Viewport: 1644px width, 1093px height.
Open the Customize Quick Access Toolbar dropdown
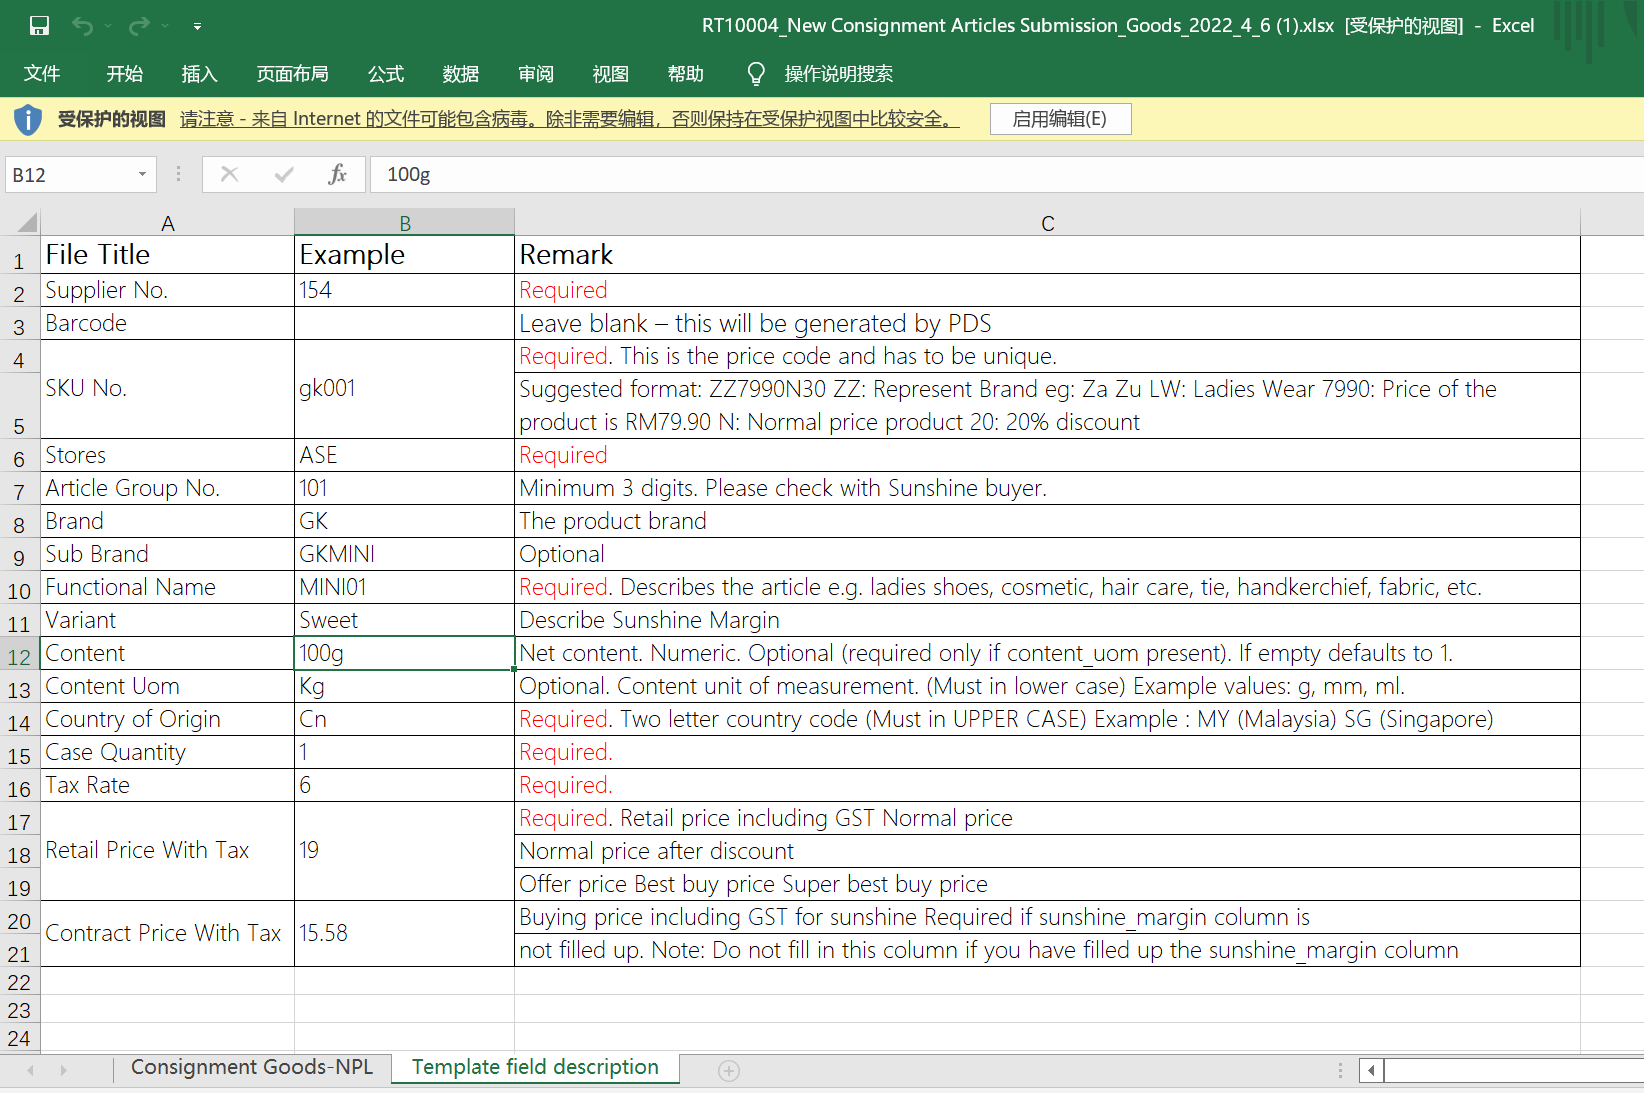click(197, 26)
